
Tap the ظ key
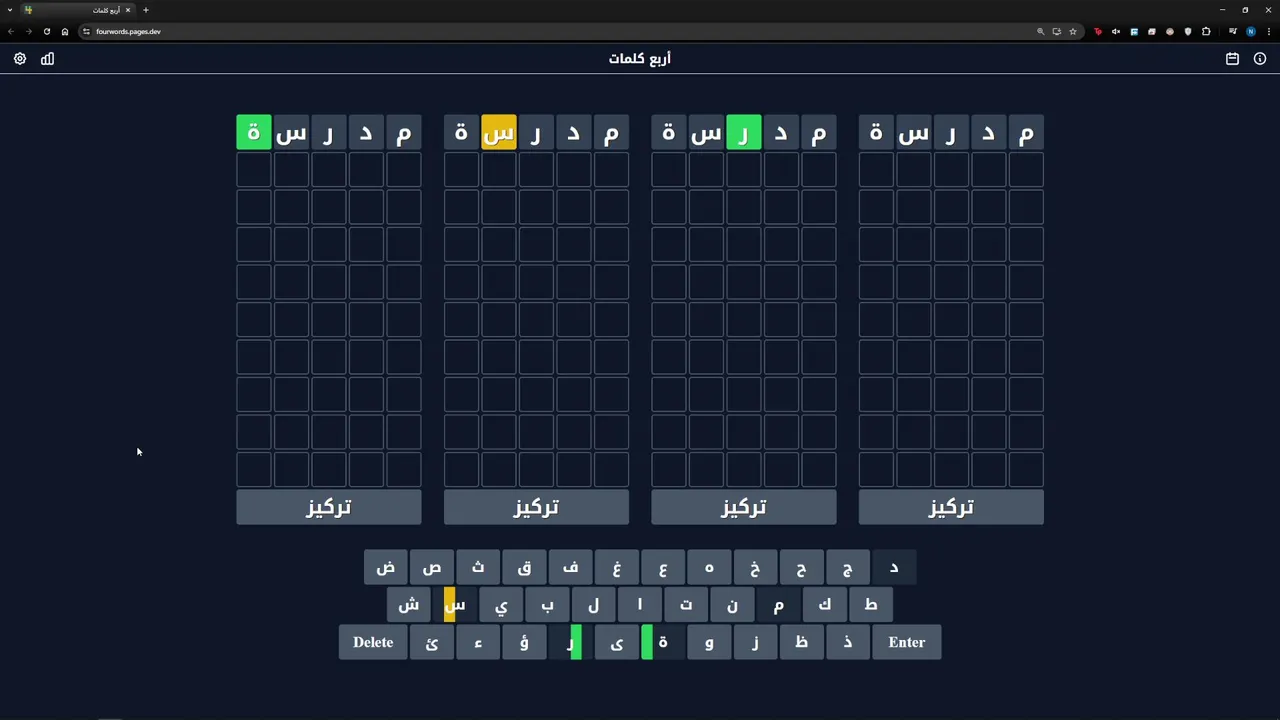[x=802, y=642]
